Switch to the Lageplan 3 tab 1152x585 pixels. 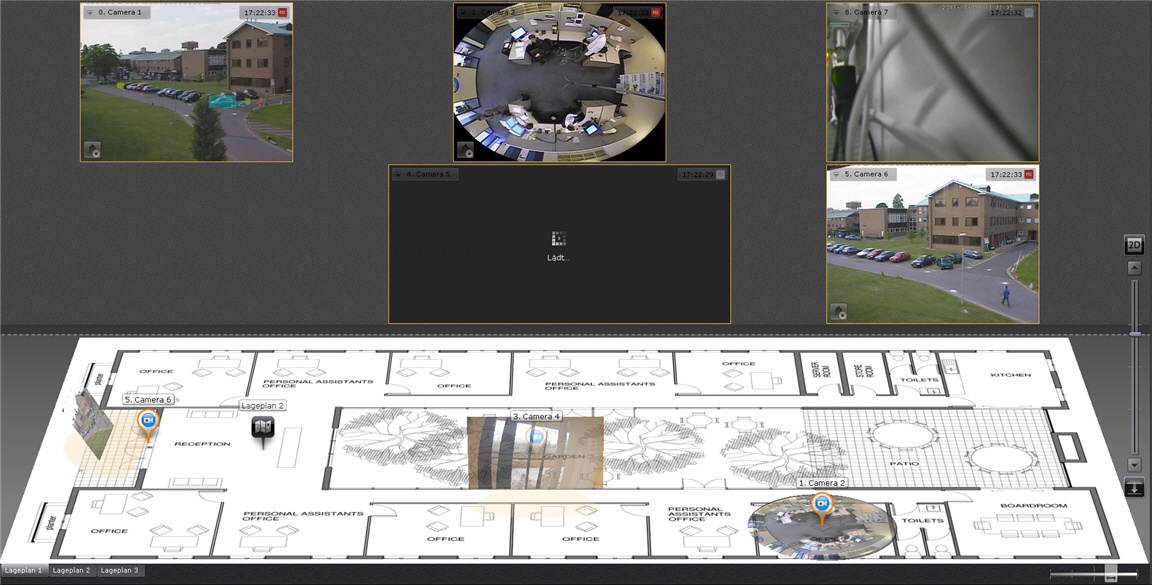pyautogui.click(x=119, y=571)
